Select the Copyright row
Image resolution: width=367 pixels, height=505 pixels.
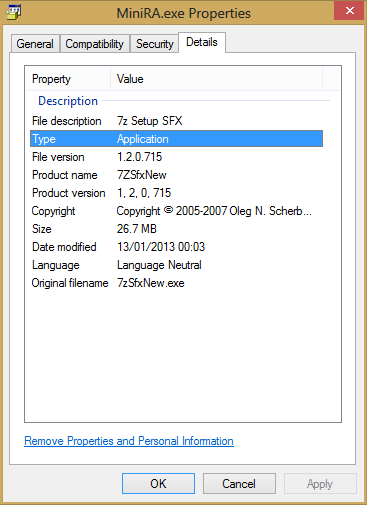pyautogui.click(x=176, y=211)
